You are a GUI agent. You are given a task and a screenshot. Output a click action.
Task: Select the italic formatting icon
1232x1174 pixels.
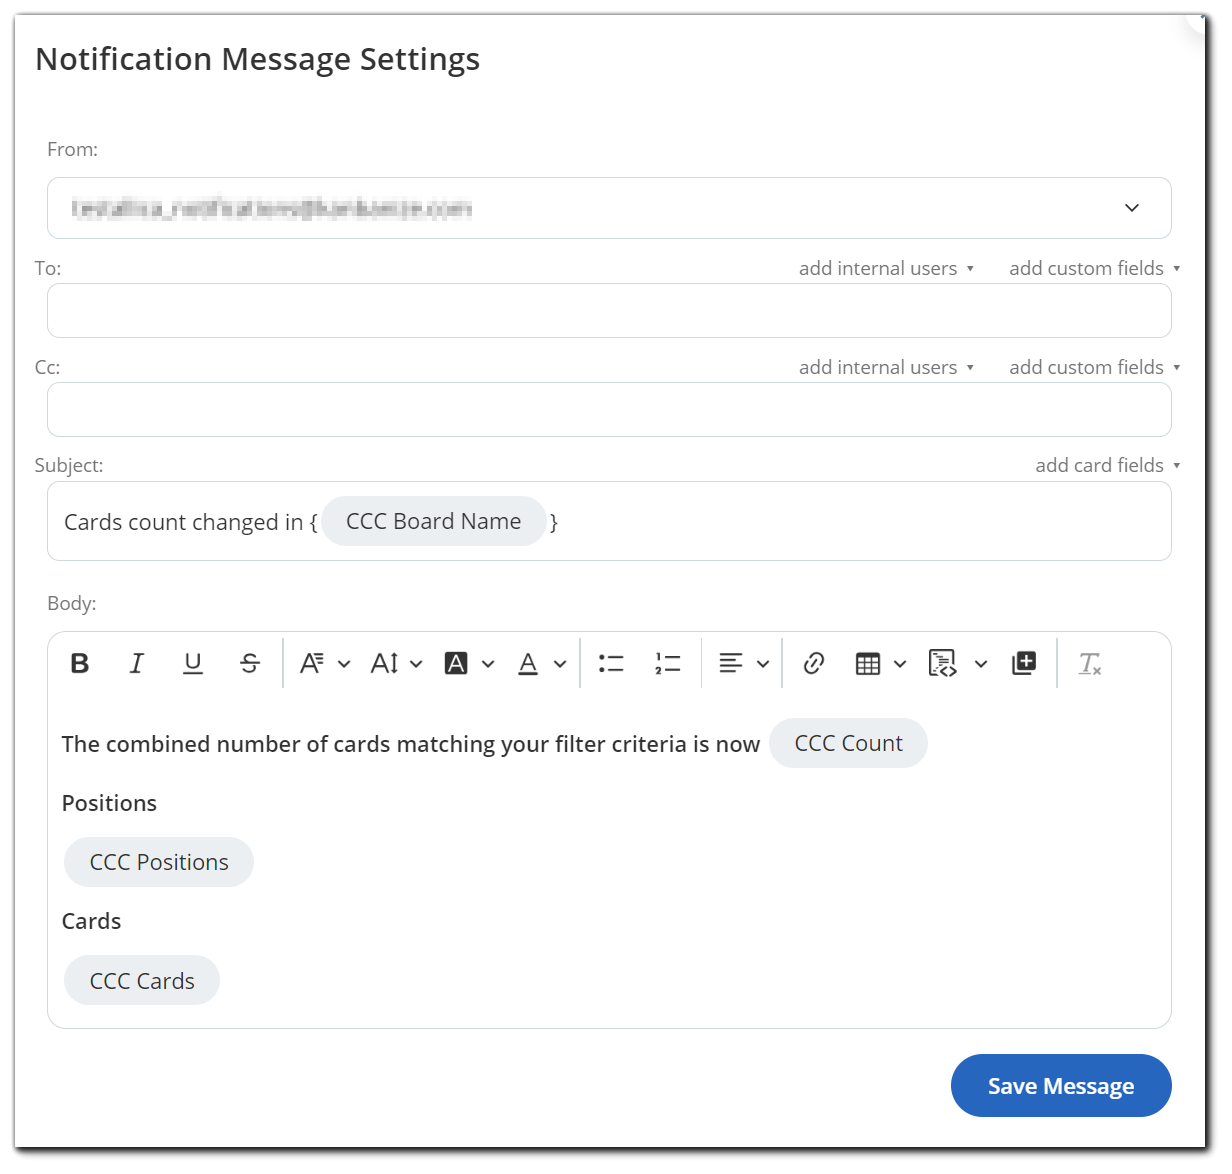(x=137, y=663)
